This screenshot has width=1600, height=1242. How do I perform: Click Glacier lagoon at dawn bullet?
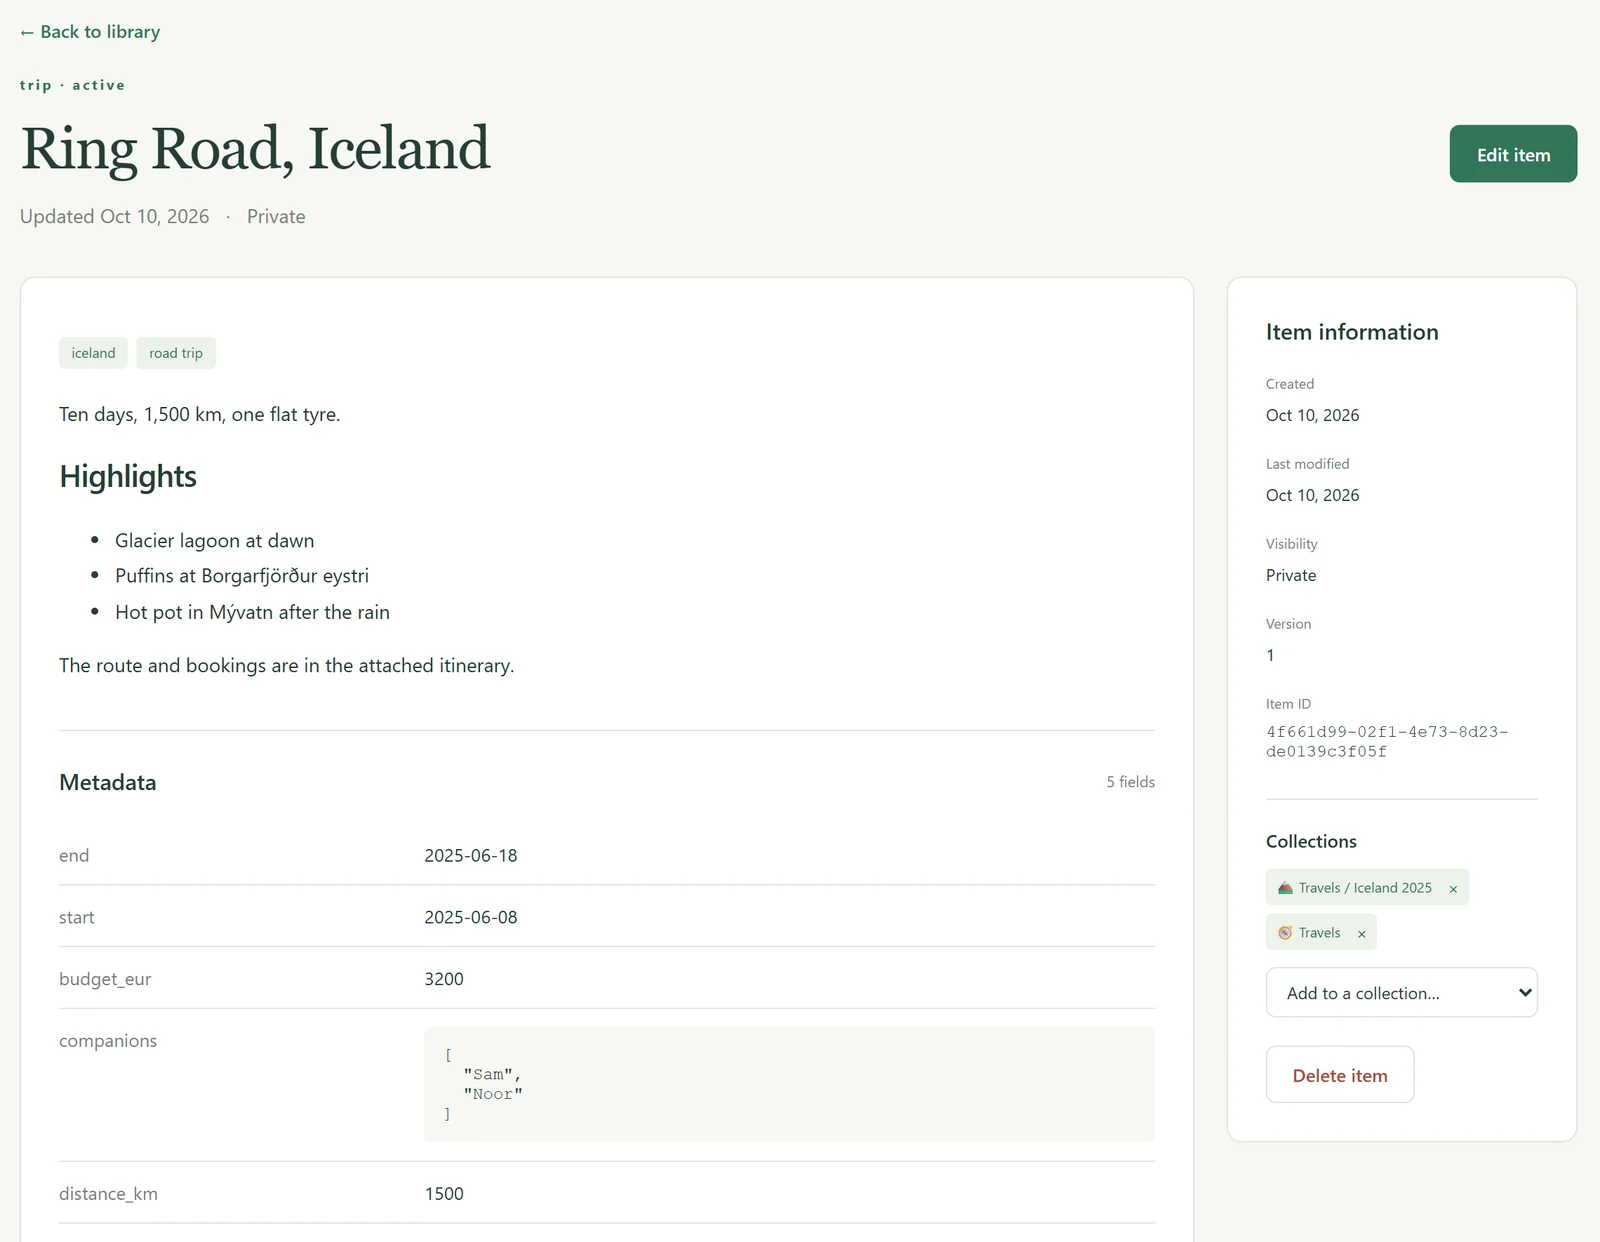(x=214, y=541)
